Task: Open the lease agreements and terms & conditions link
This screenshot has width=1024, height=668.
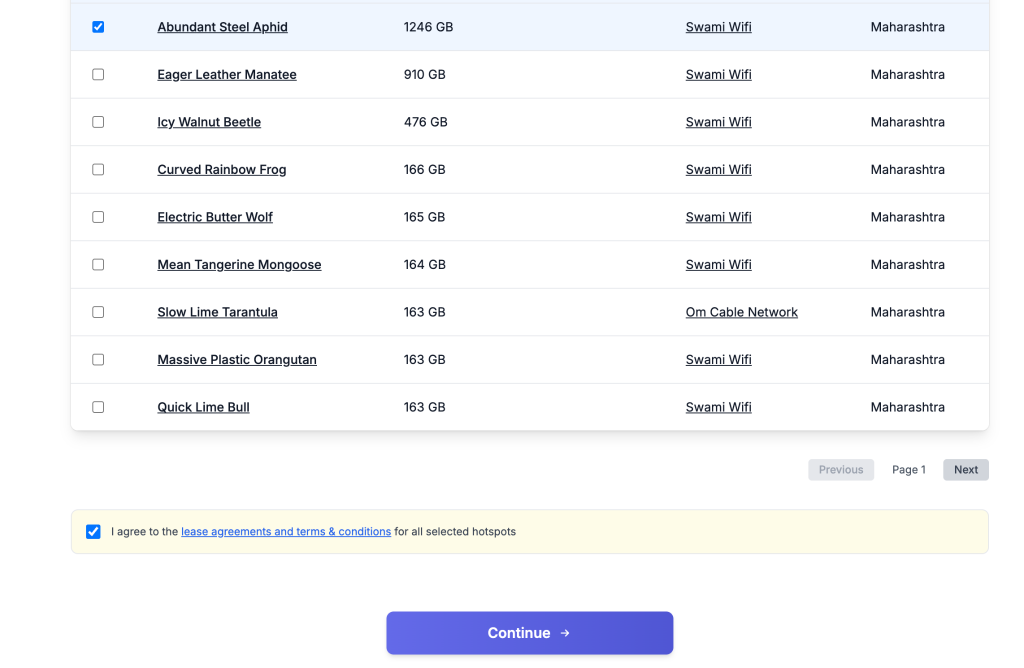Action: [286, 532]
